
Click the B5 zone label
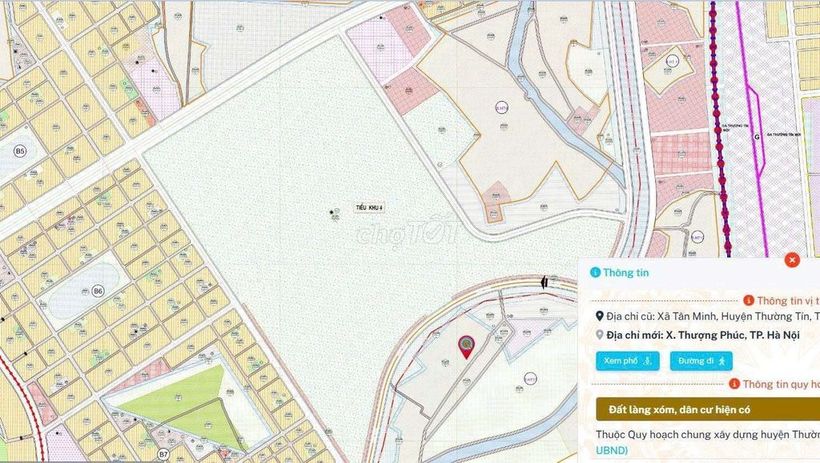[20, 152]
